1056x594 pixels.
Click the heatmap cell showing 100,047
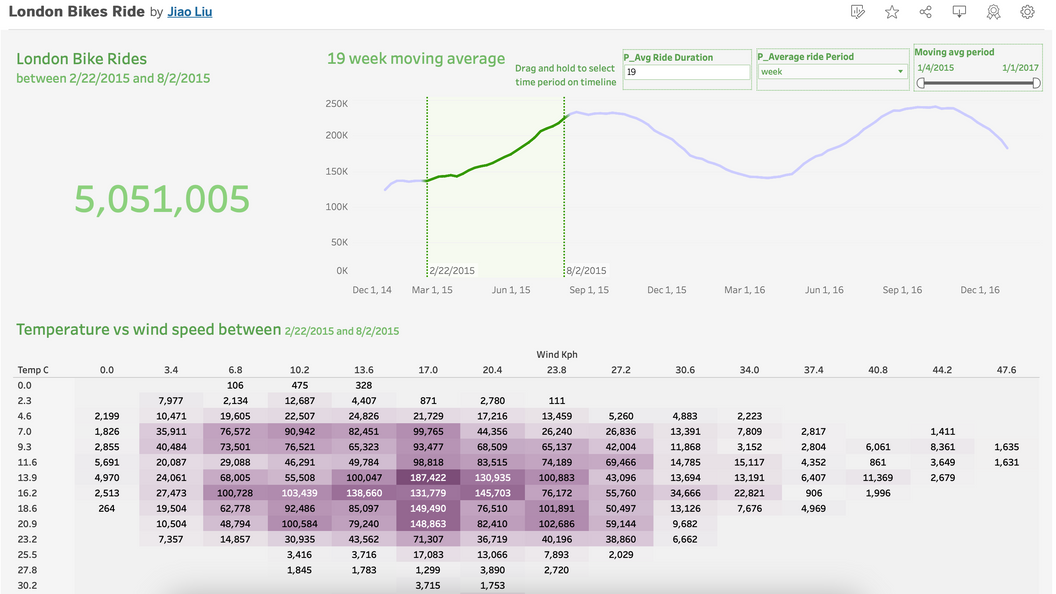click(364, 477)
